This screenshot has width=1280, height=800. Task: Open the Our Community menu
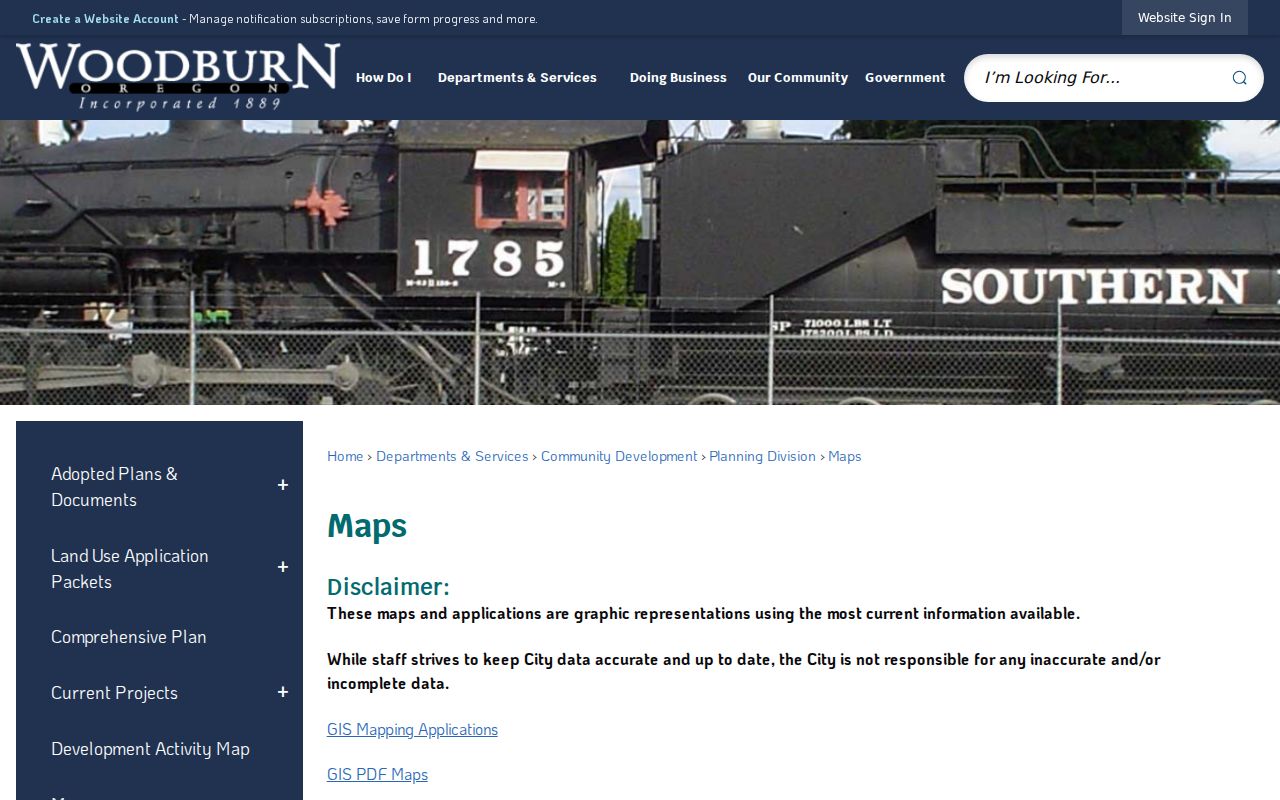click(798, 78)
